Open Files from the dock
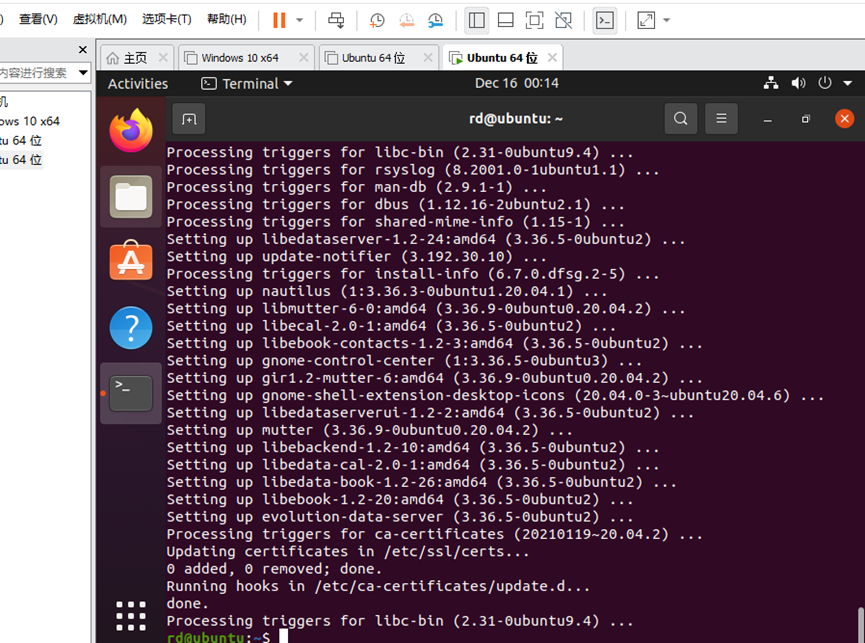This screenshot has width=865, height=643. (131, 196)
